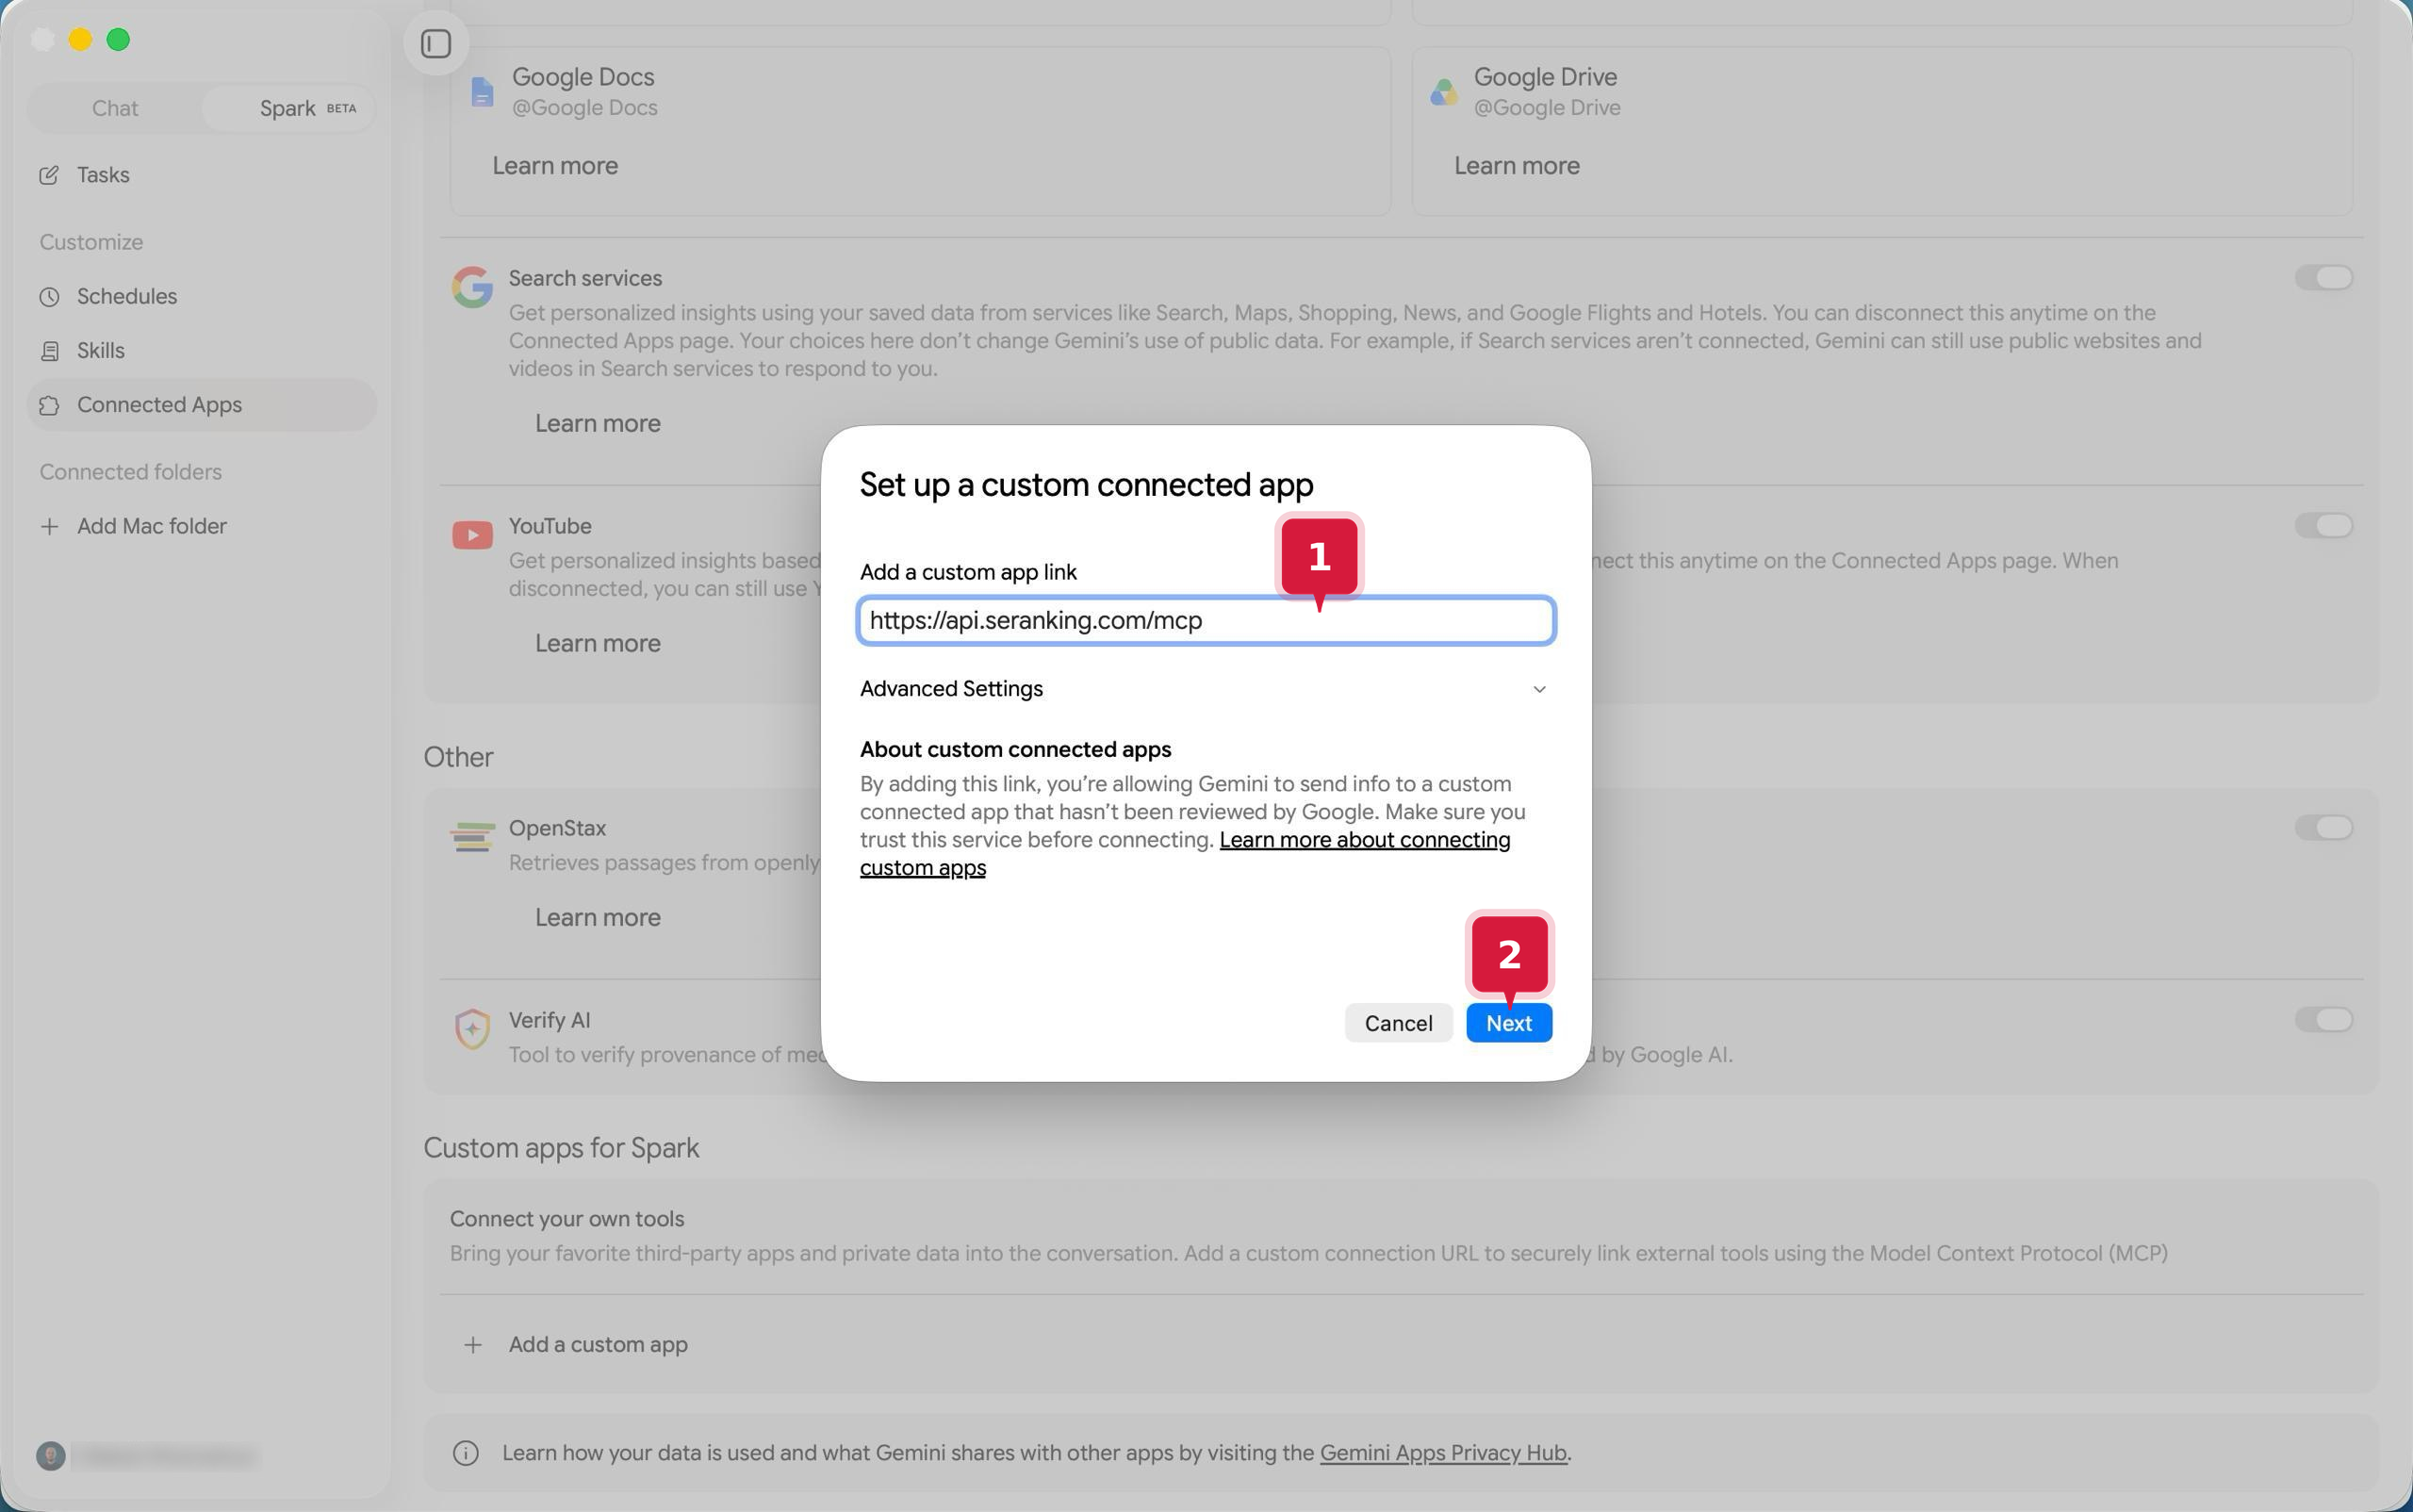2413x1512 pixels.
Task: Click the YouTube play icon
Action: pyautogui.click(x=472, y=535)
